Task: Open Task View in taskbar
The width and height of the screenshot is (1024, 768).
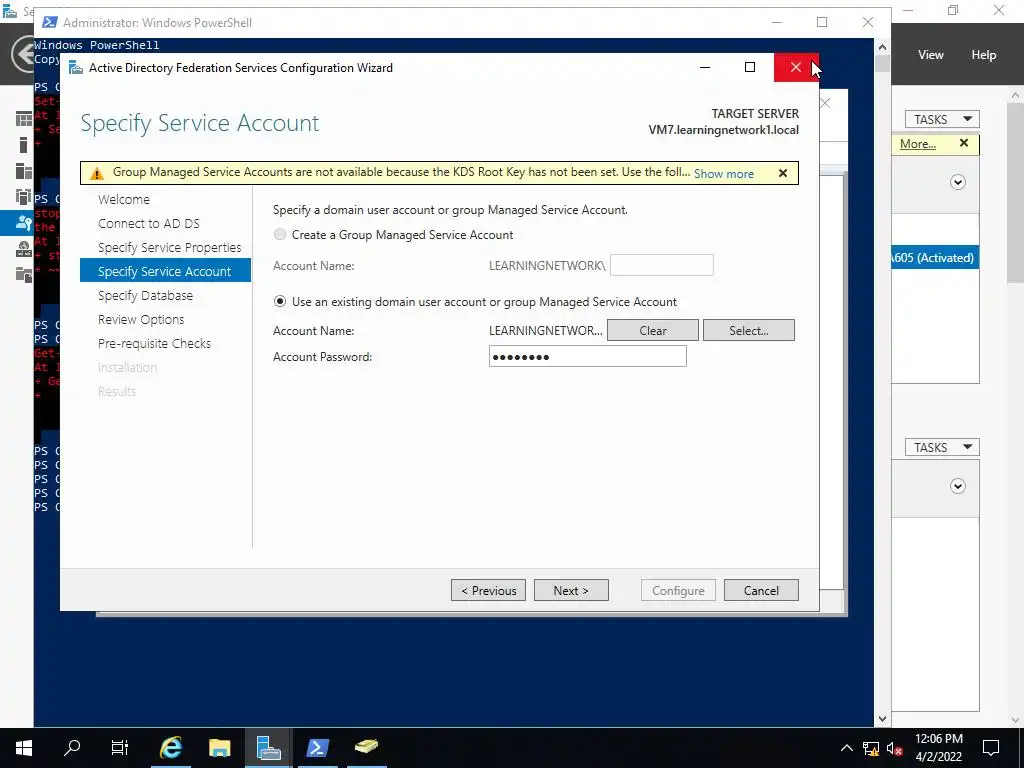Action: coord(120,747)
